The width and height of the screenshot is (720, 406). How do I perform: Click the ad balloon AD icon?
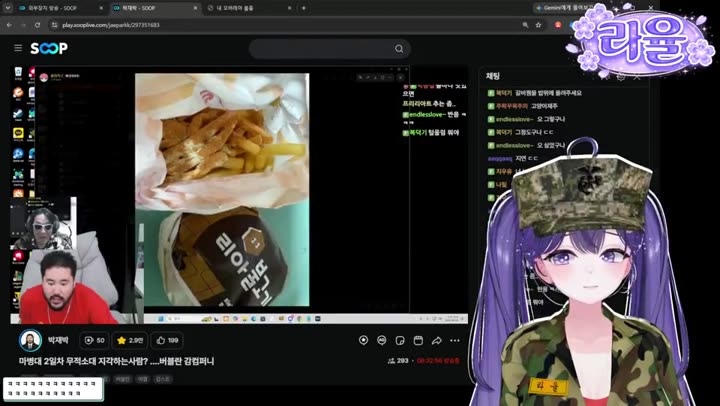tap(382, 340)
